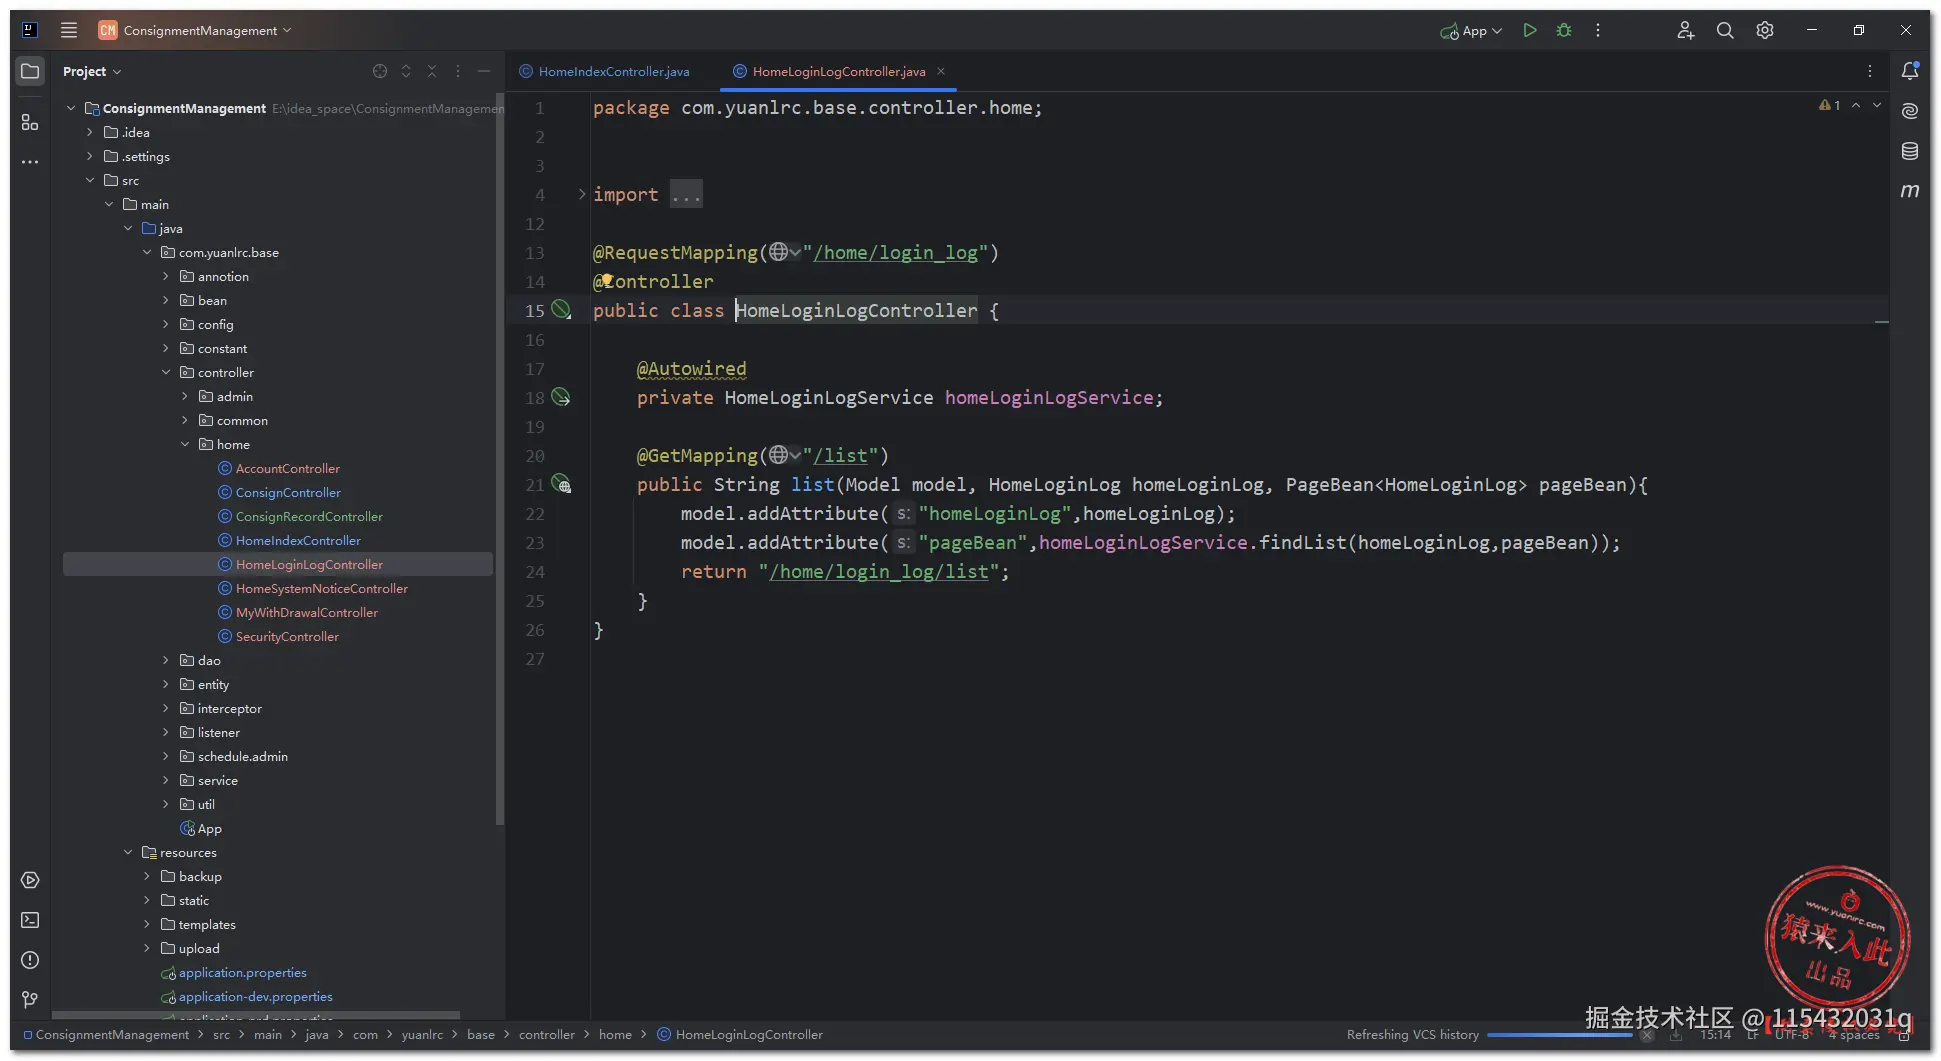The image size is (1941, 1061).
Task: Click the controller breadcrumb in status bar
Action: tap(546, 1035)
